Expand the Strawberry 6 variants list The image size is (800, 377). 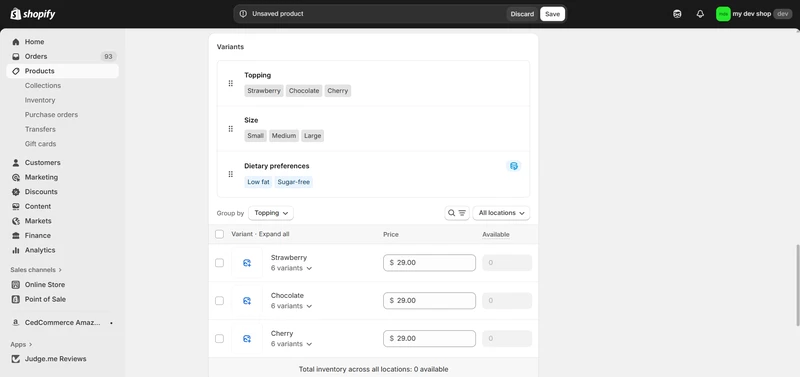pyautogui.click(x=291, y=268)
